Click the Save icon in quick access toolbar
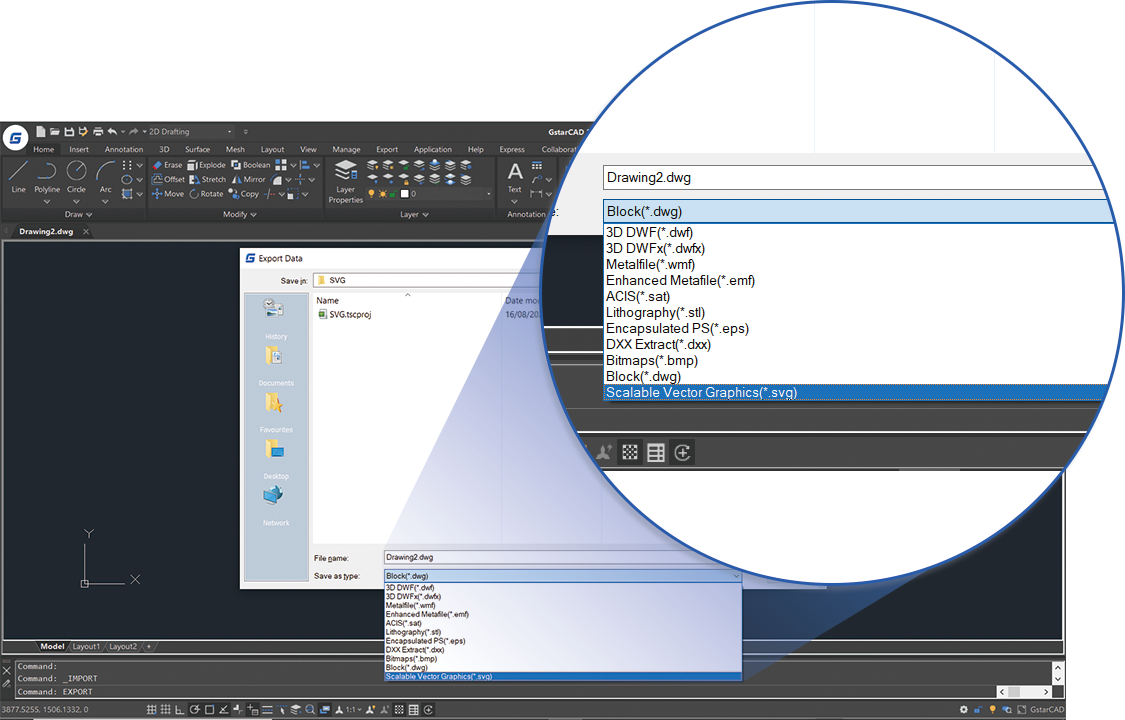This screenshot has width=1125, height=720. tap(70, 131)
